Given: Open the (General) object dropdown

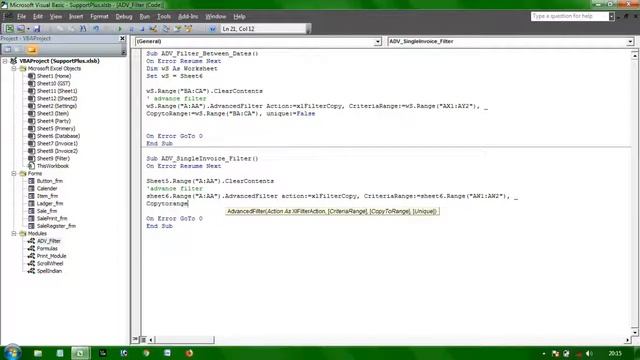Looking at the screenshot, I should point(378,42).
